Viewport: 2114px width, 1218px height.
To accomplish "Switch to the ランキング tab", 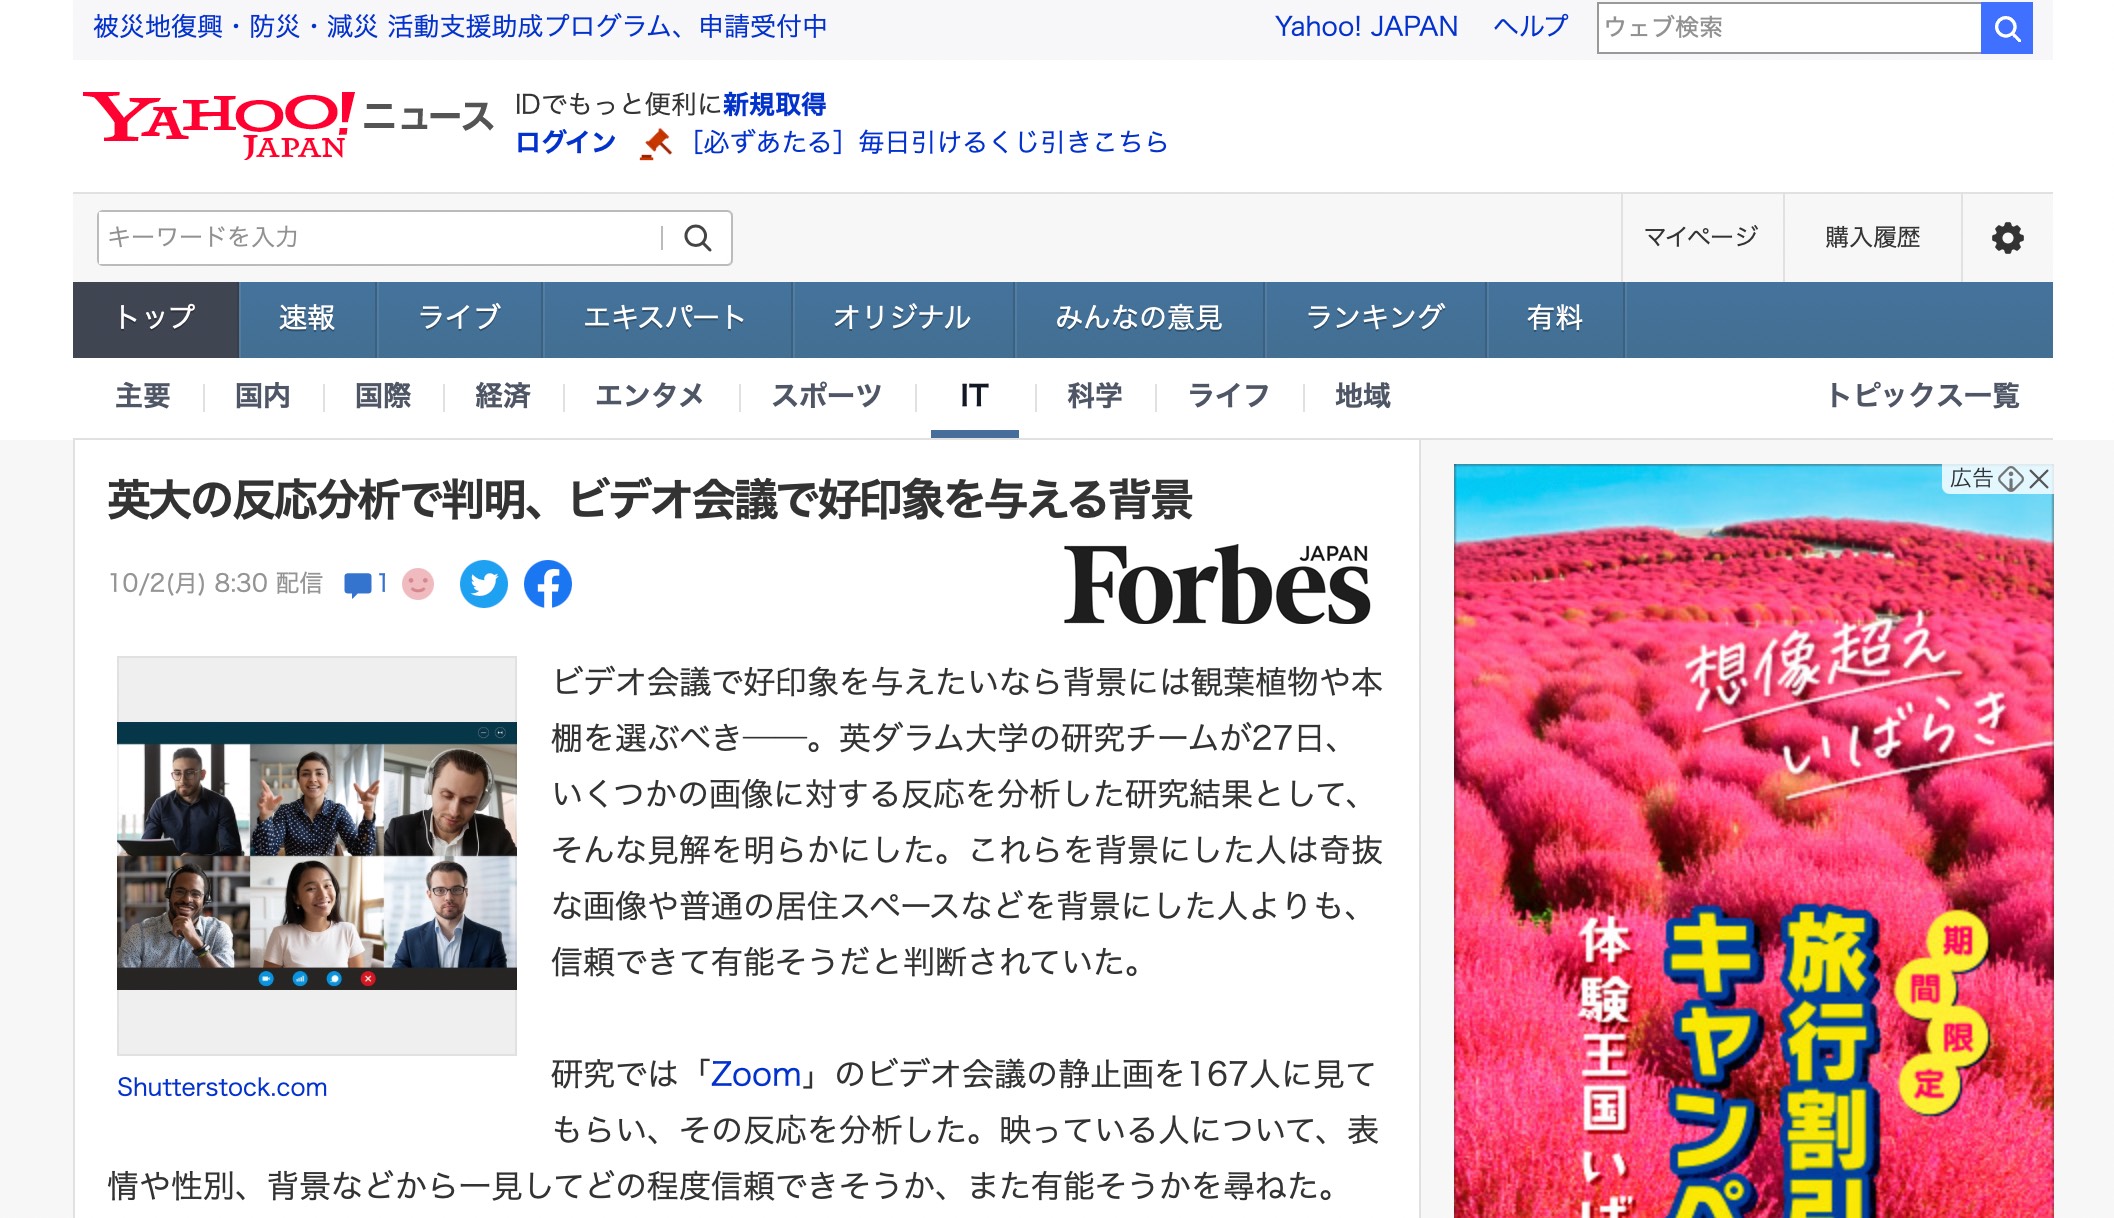I will [1375, 319].
